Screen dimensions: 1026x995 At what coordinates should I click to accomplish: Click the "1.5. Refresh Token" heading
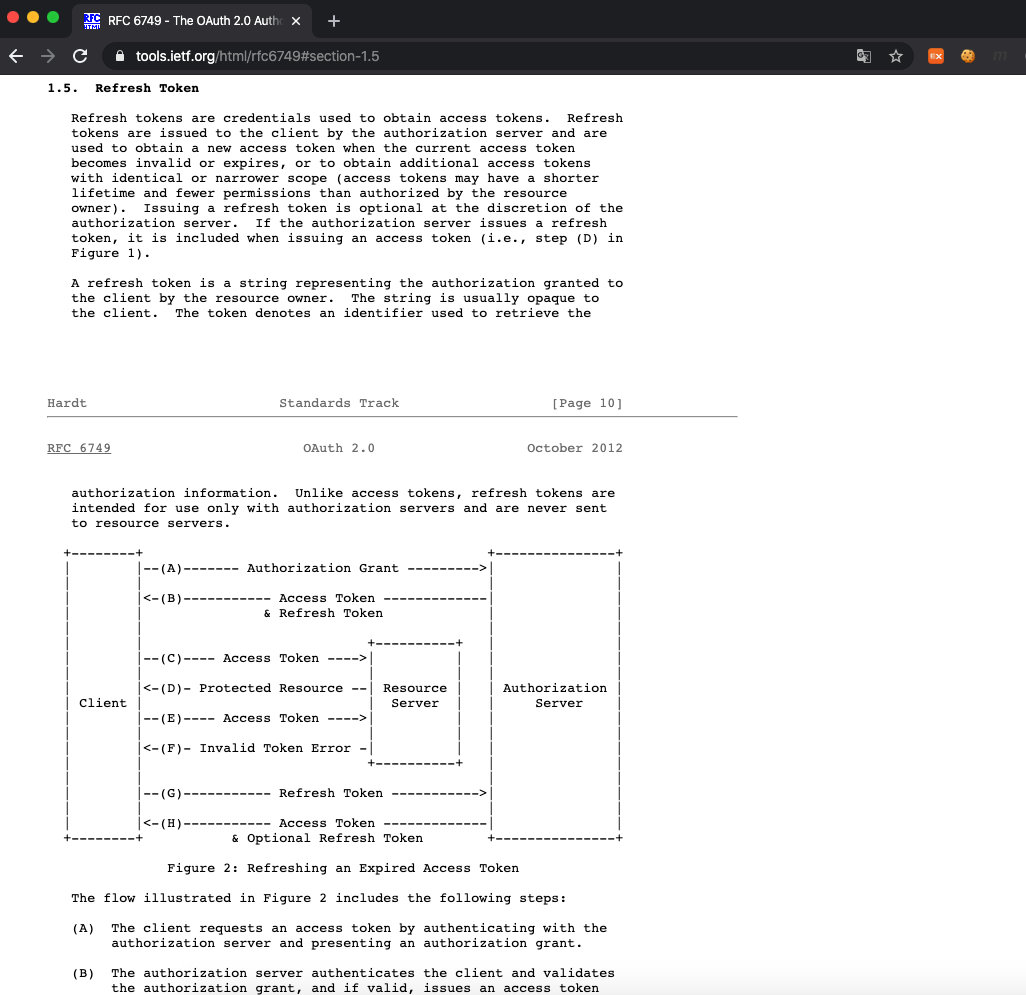pos(123,88)
